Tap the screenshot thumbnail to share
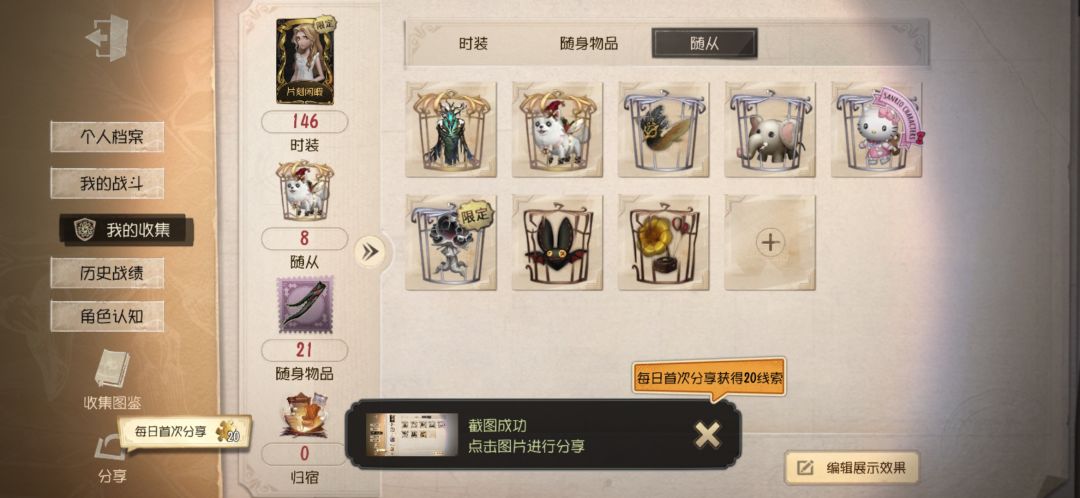 pyautogui.click(x=412, y=435)
